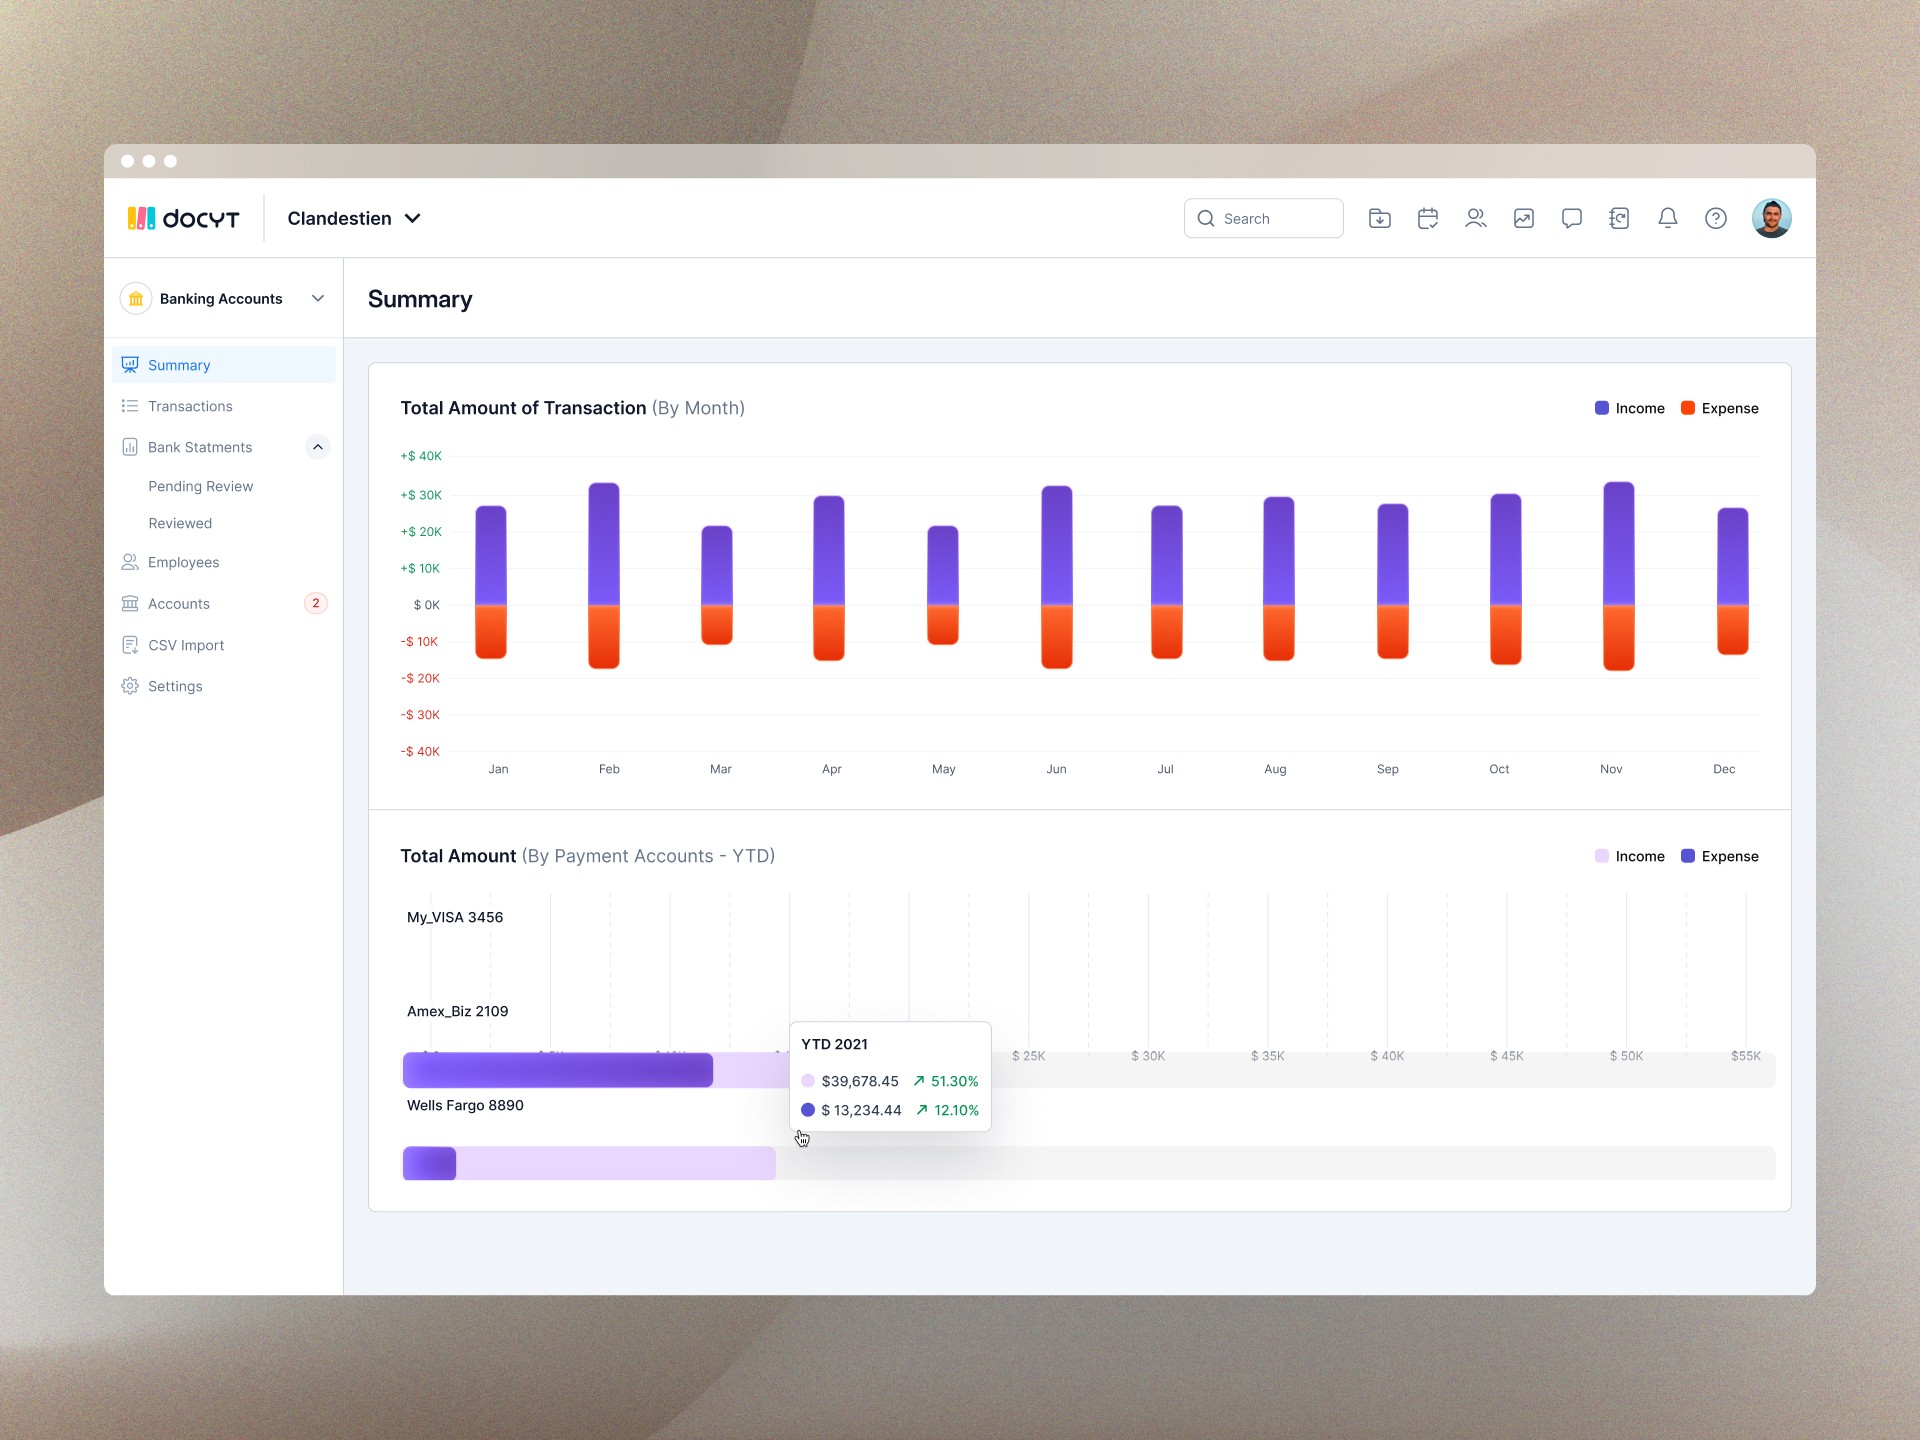This screenshot has width=1920, height=1440.
Task: Expand the Banking Accounts dropdown chevron
Action: (x=318, y=298)
